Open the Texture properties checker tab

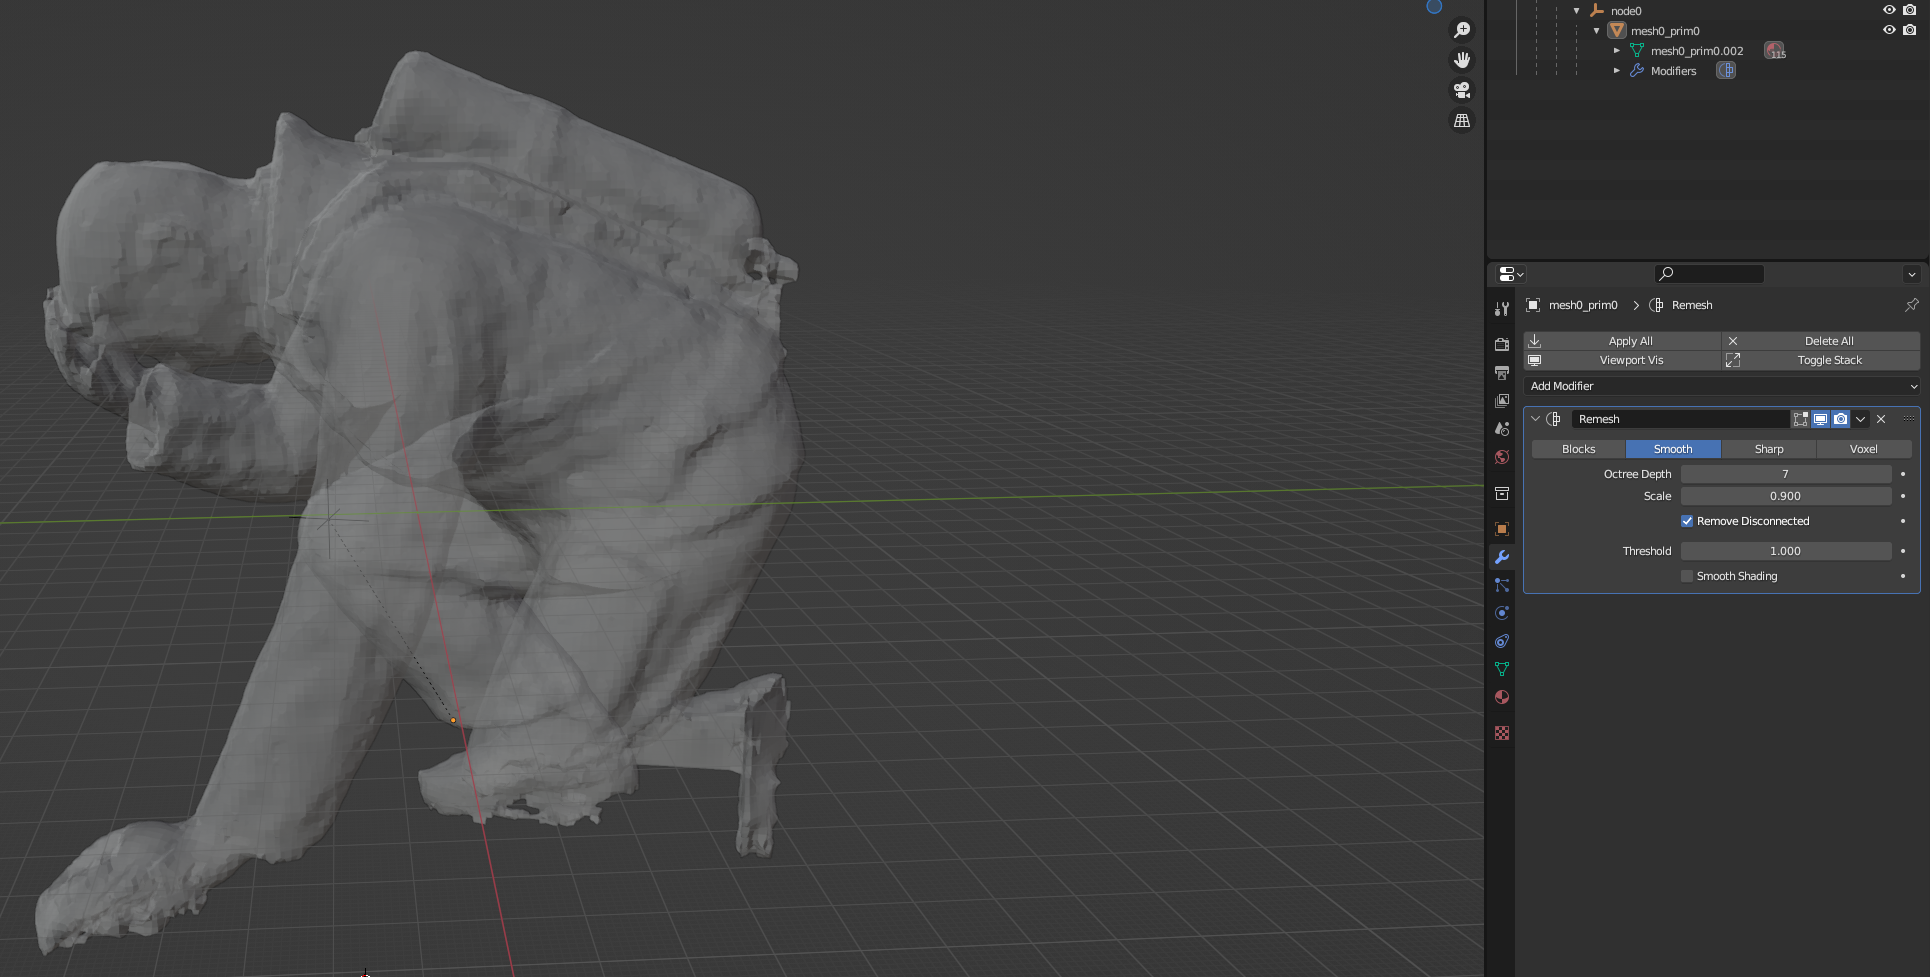tap(1502, 733)
